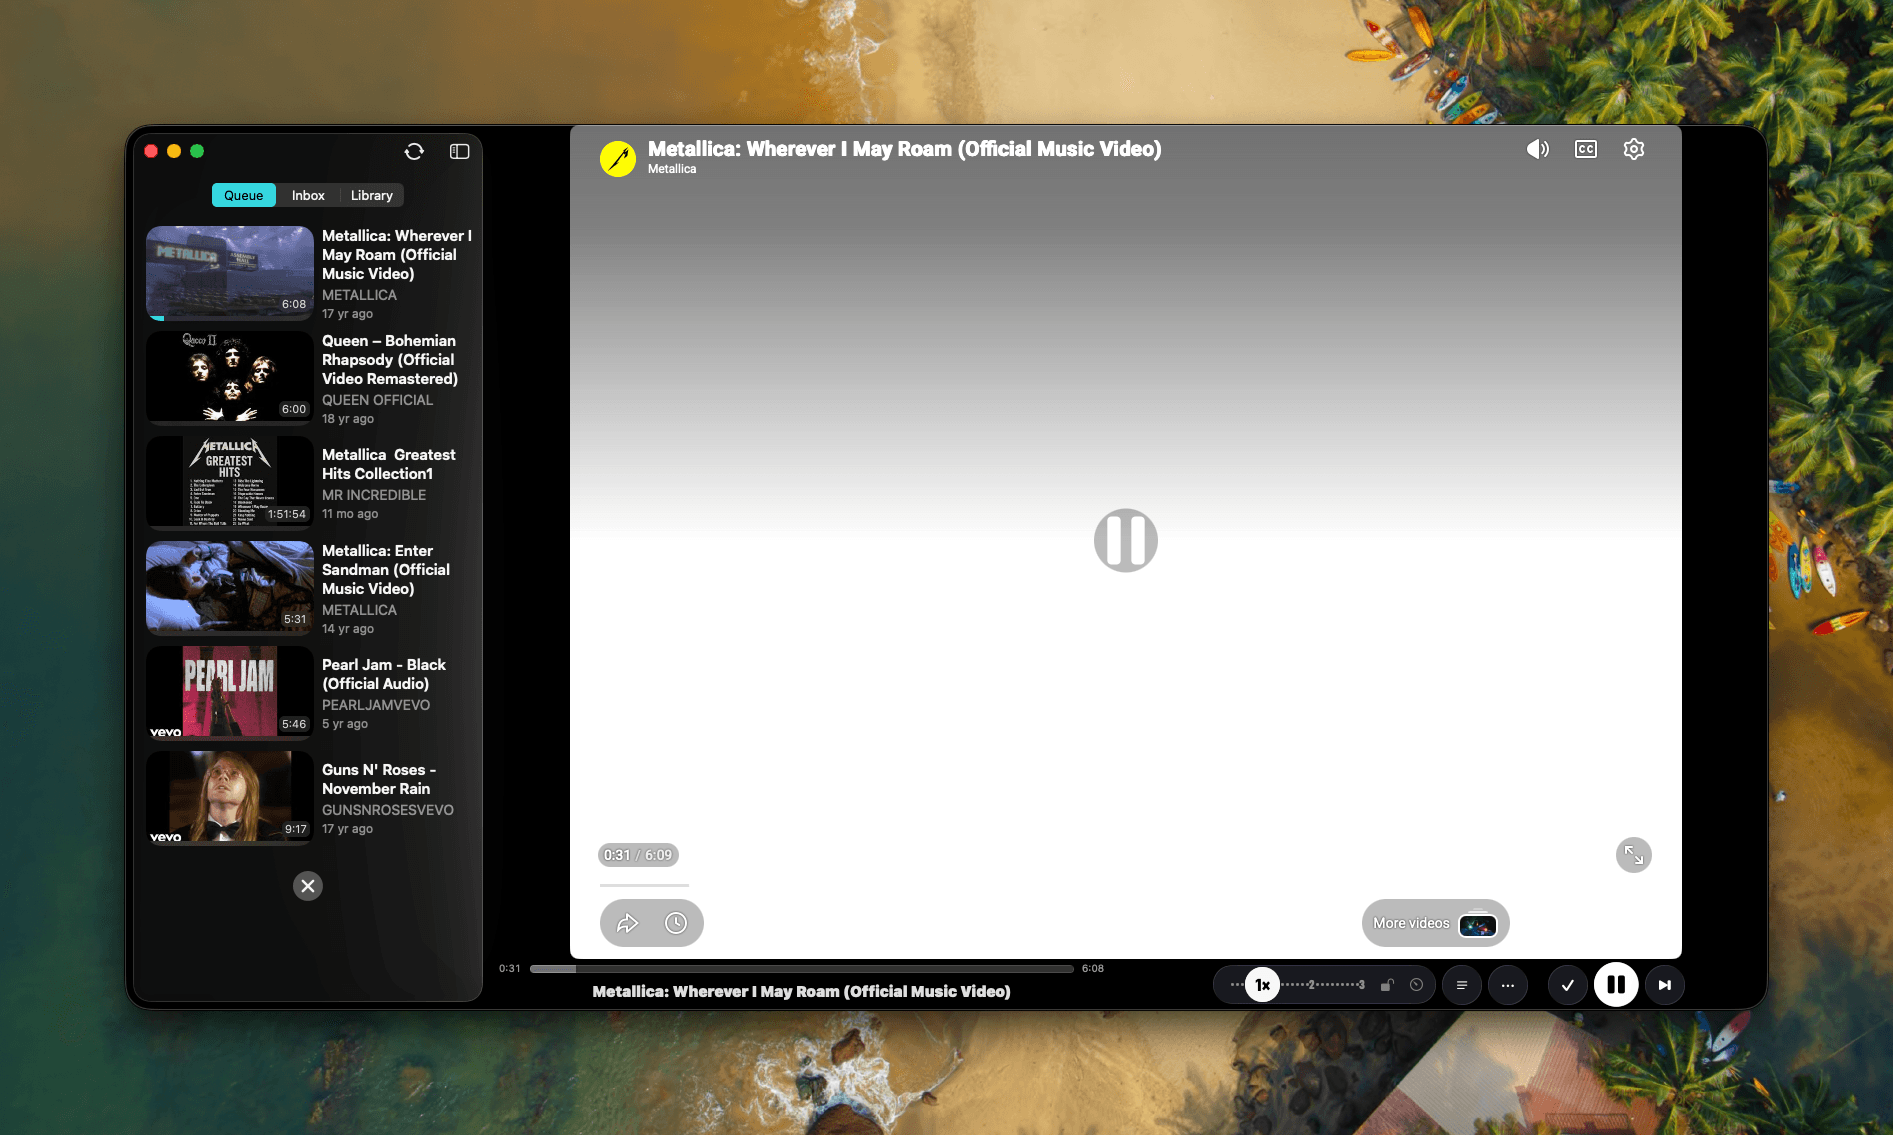The width and height of the screenshot is (1893, 1135).
Task: Switch to the Queue tab
Action: 244,195
